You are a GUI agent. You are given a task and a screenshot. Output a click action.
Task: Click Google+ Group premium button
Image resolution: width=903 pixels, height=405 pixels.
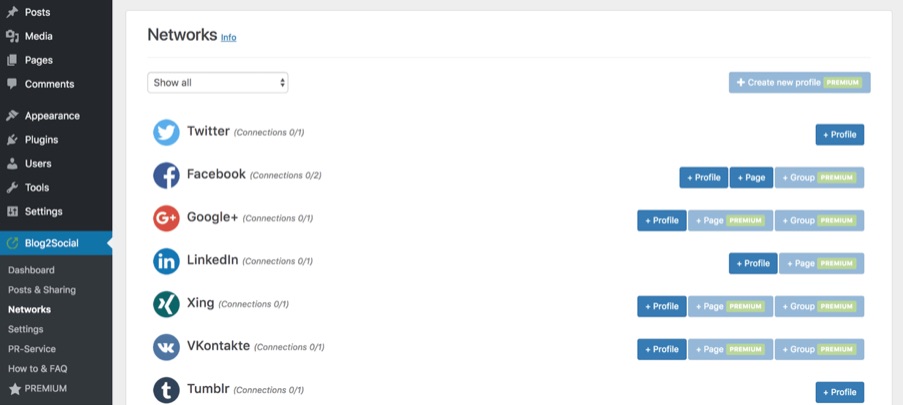click(x=819, y=221)
